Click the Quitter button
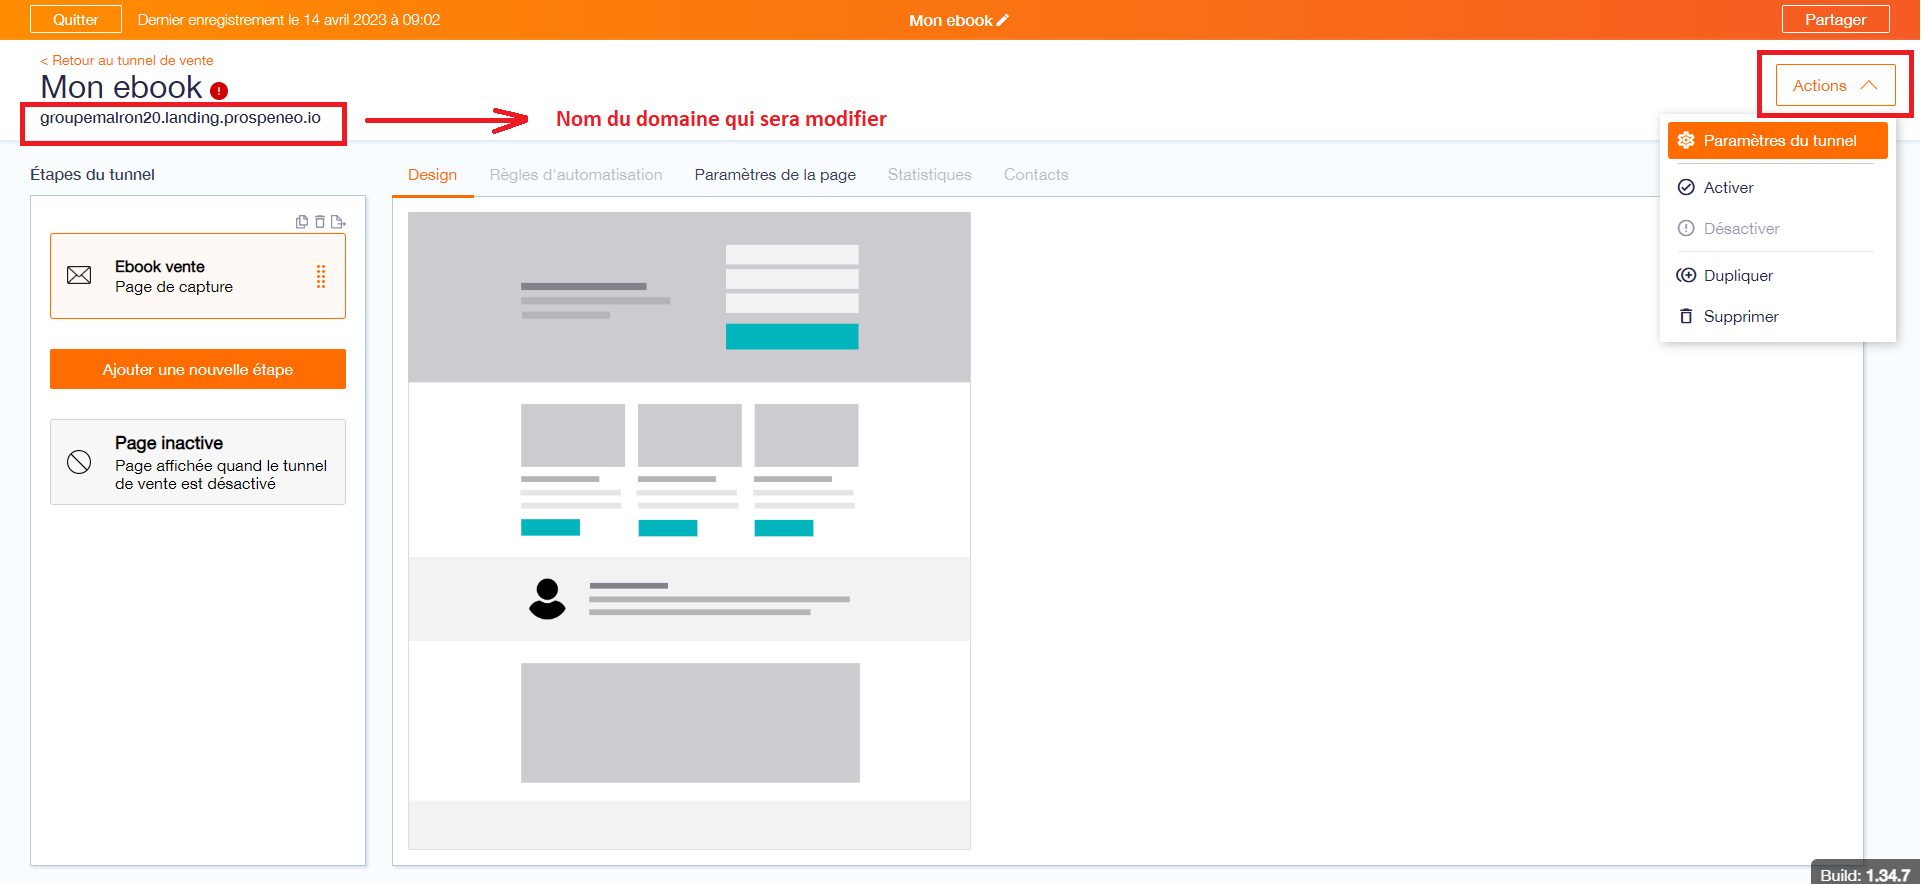Viewport: 1926px width, 884px height. click(x=76, y=20)
